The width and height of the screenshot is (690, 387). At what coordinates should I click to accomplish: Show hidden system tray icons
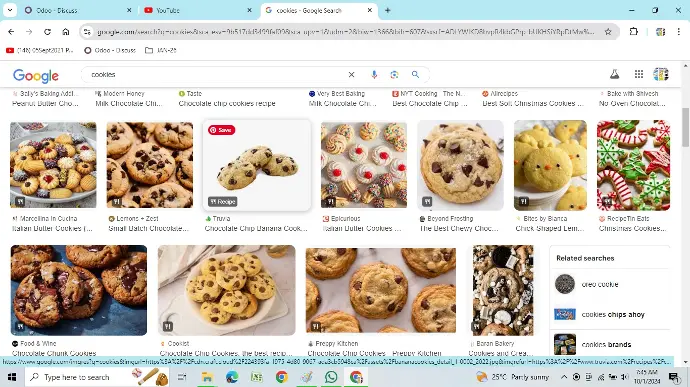(564, 377)
